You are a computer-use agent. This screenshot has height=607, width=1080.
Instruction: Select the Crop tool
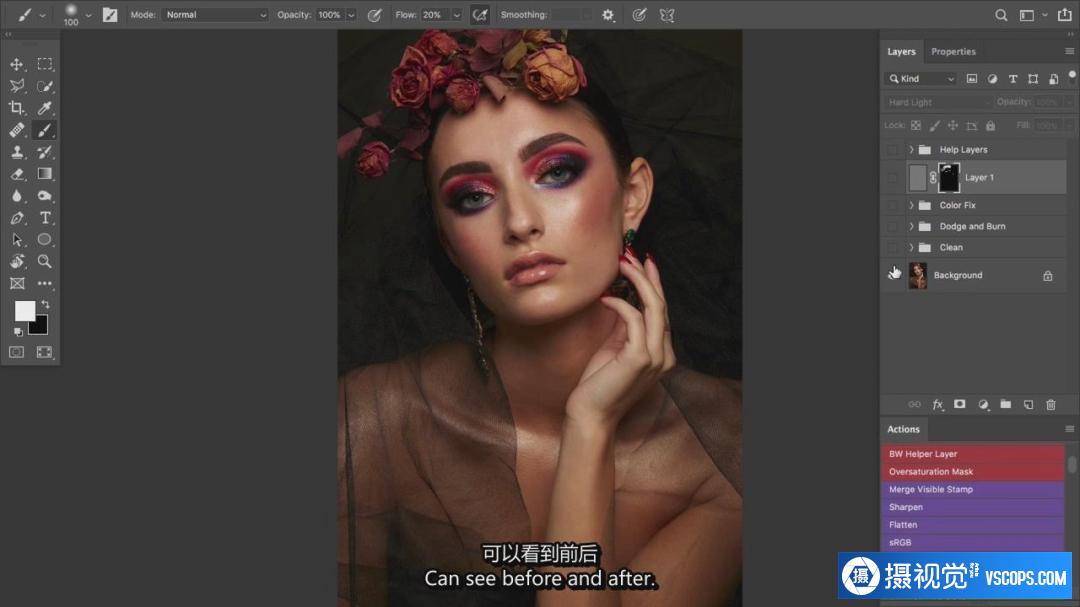(x=17, y=108)
